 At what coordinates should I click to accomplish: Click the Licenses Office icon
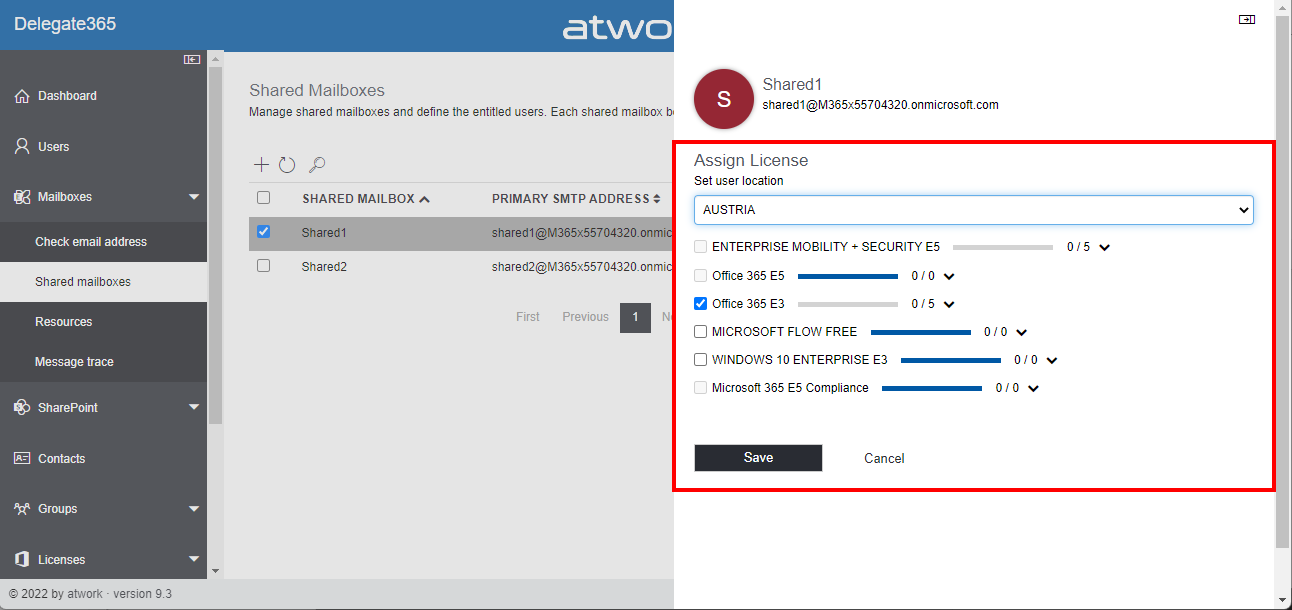[x=21, y=559]
